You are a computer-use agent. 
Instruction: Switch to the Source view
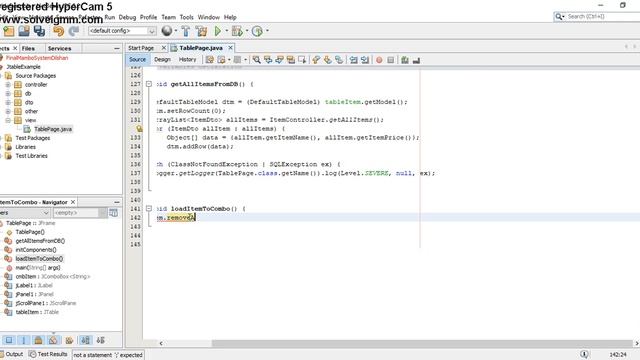click(137, 60)
